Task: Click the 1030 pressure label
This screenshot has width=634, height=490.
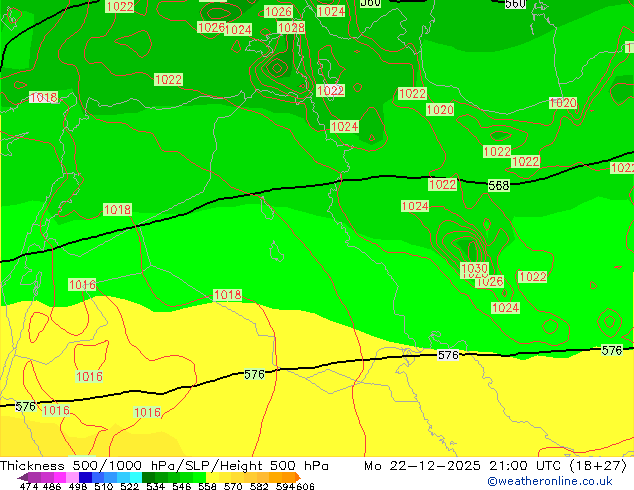Action: [x=474, y=268]
